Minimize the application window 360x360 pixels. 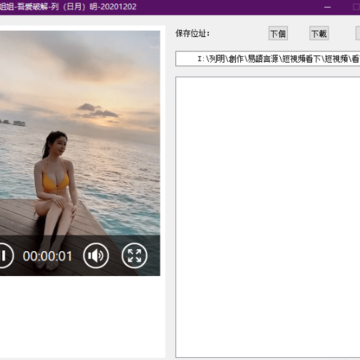point(328,7)
